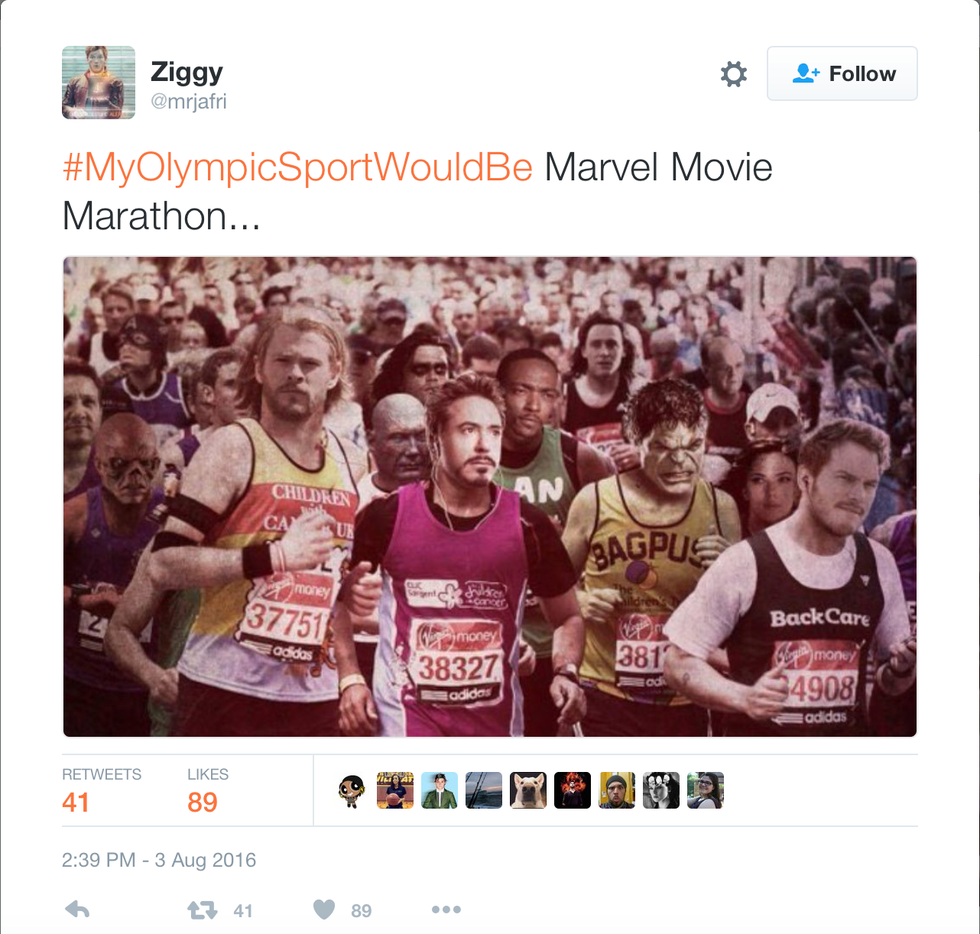
Task: Click the Ziggy display name
Action: pos(186,71)
